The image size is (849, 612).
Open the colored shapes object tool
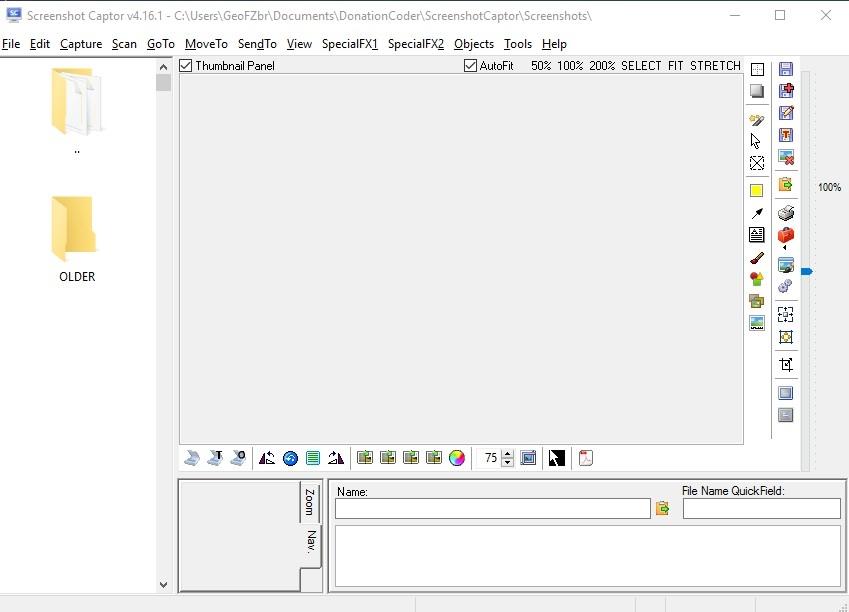(757, 279)
